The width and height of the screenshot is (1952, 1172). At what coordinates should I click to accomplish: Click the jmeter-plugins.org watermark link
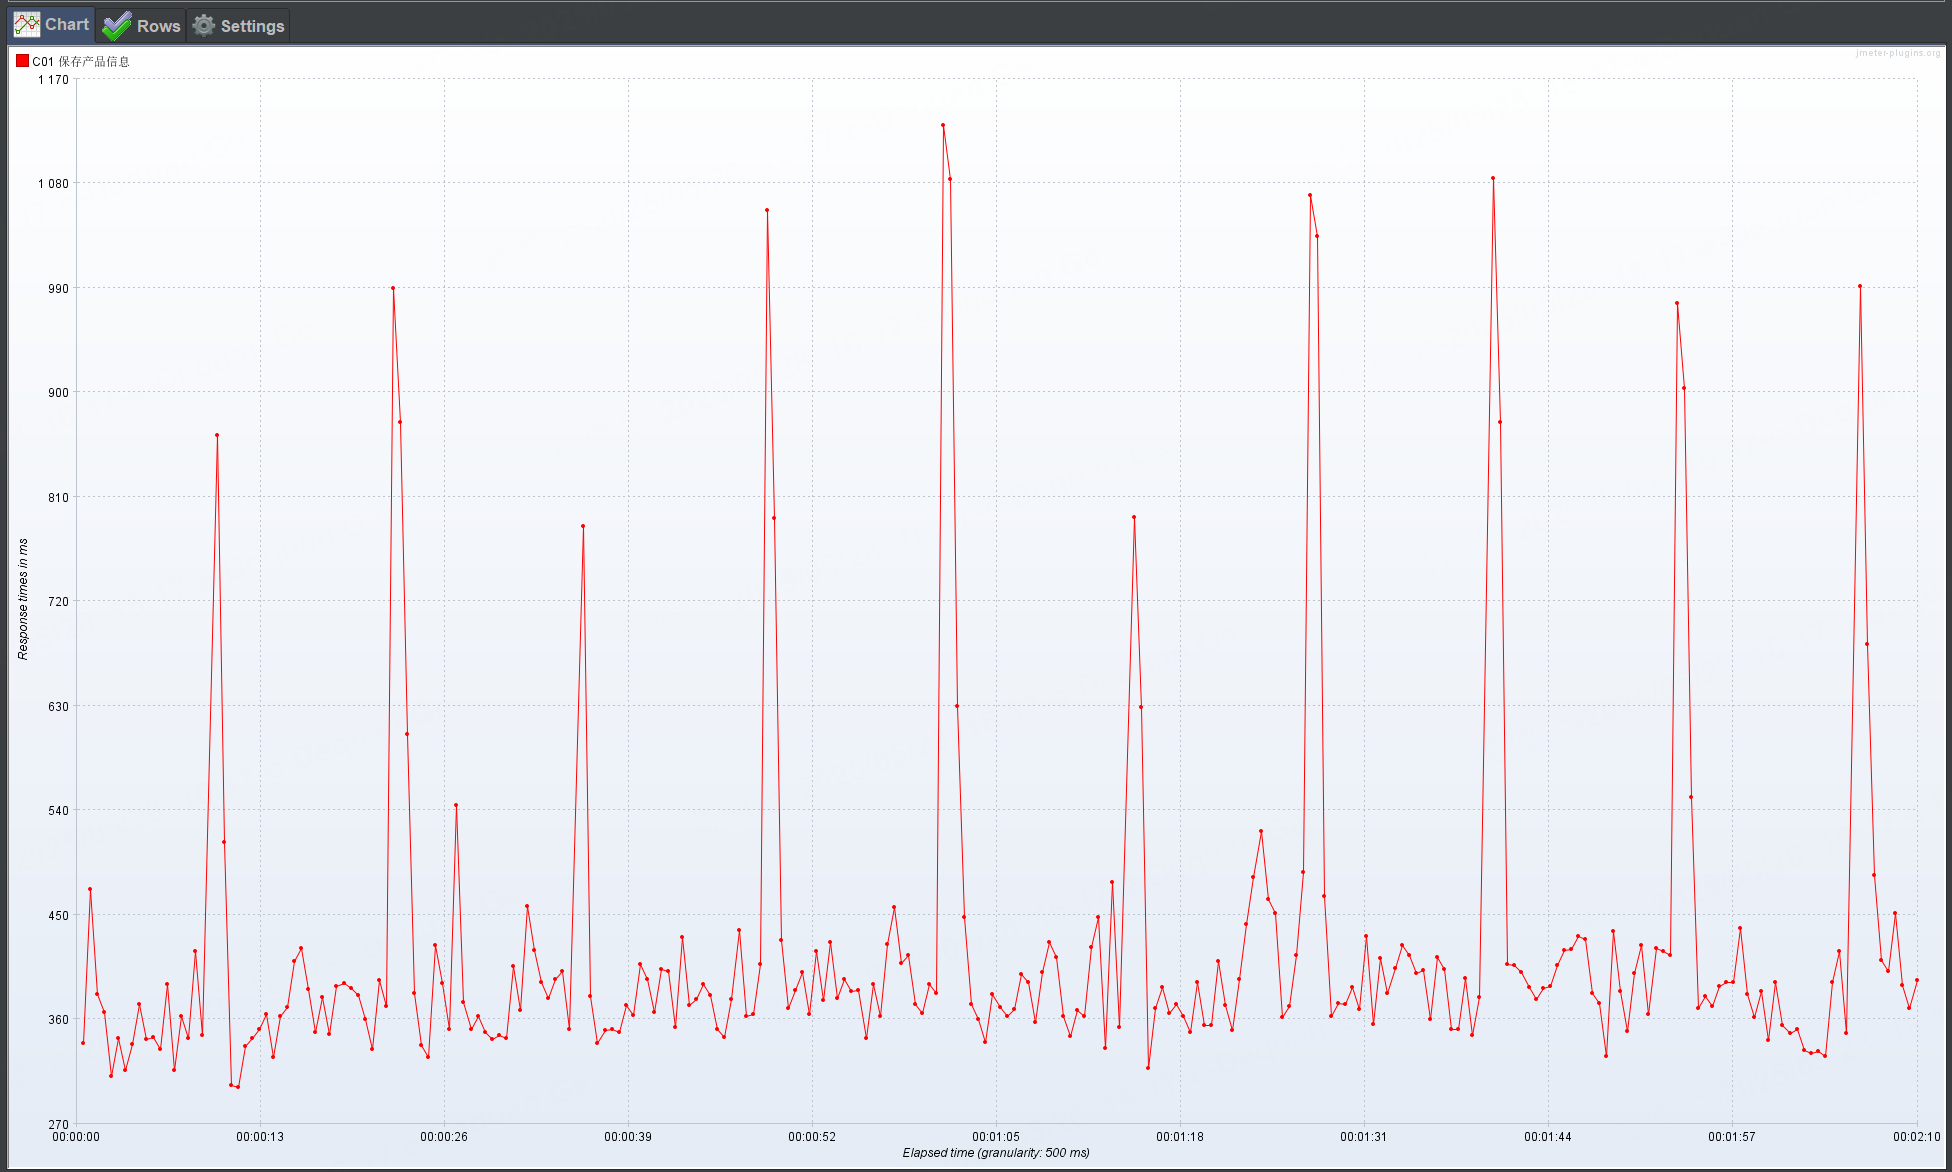pyautogui.click(x=1898, y=53)
